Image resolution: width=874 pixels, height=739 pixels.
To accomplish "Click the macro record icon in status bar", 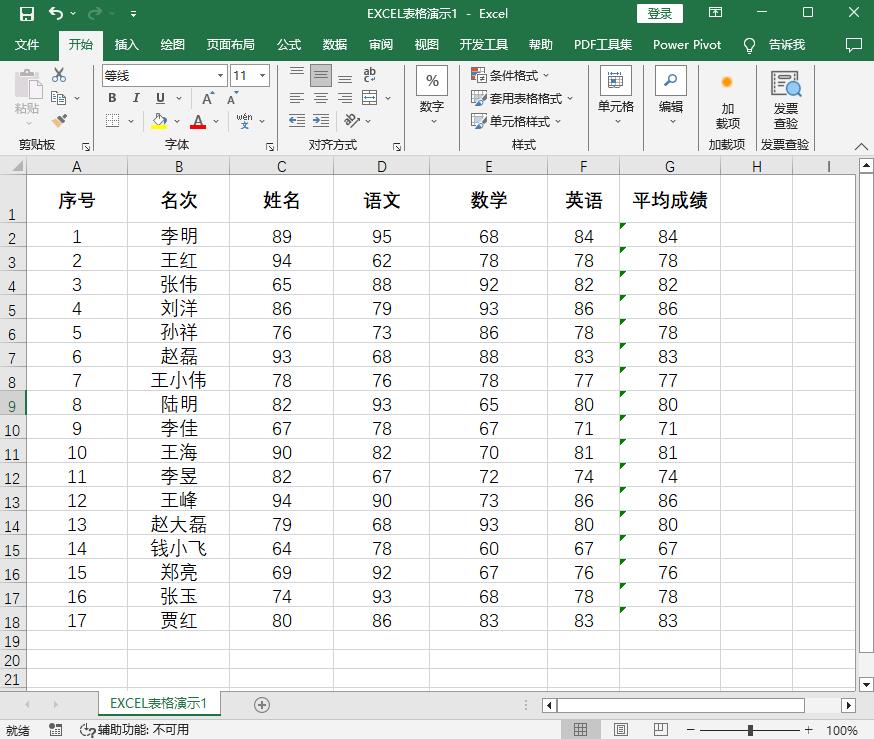I will (x=55, y=730).
